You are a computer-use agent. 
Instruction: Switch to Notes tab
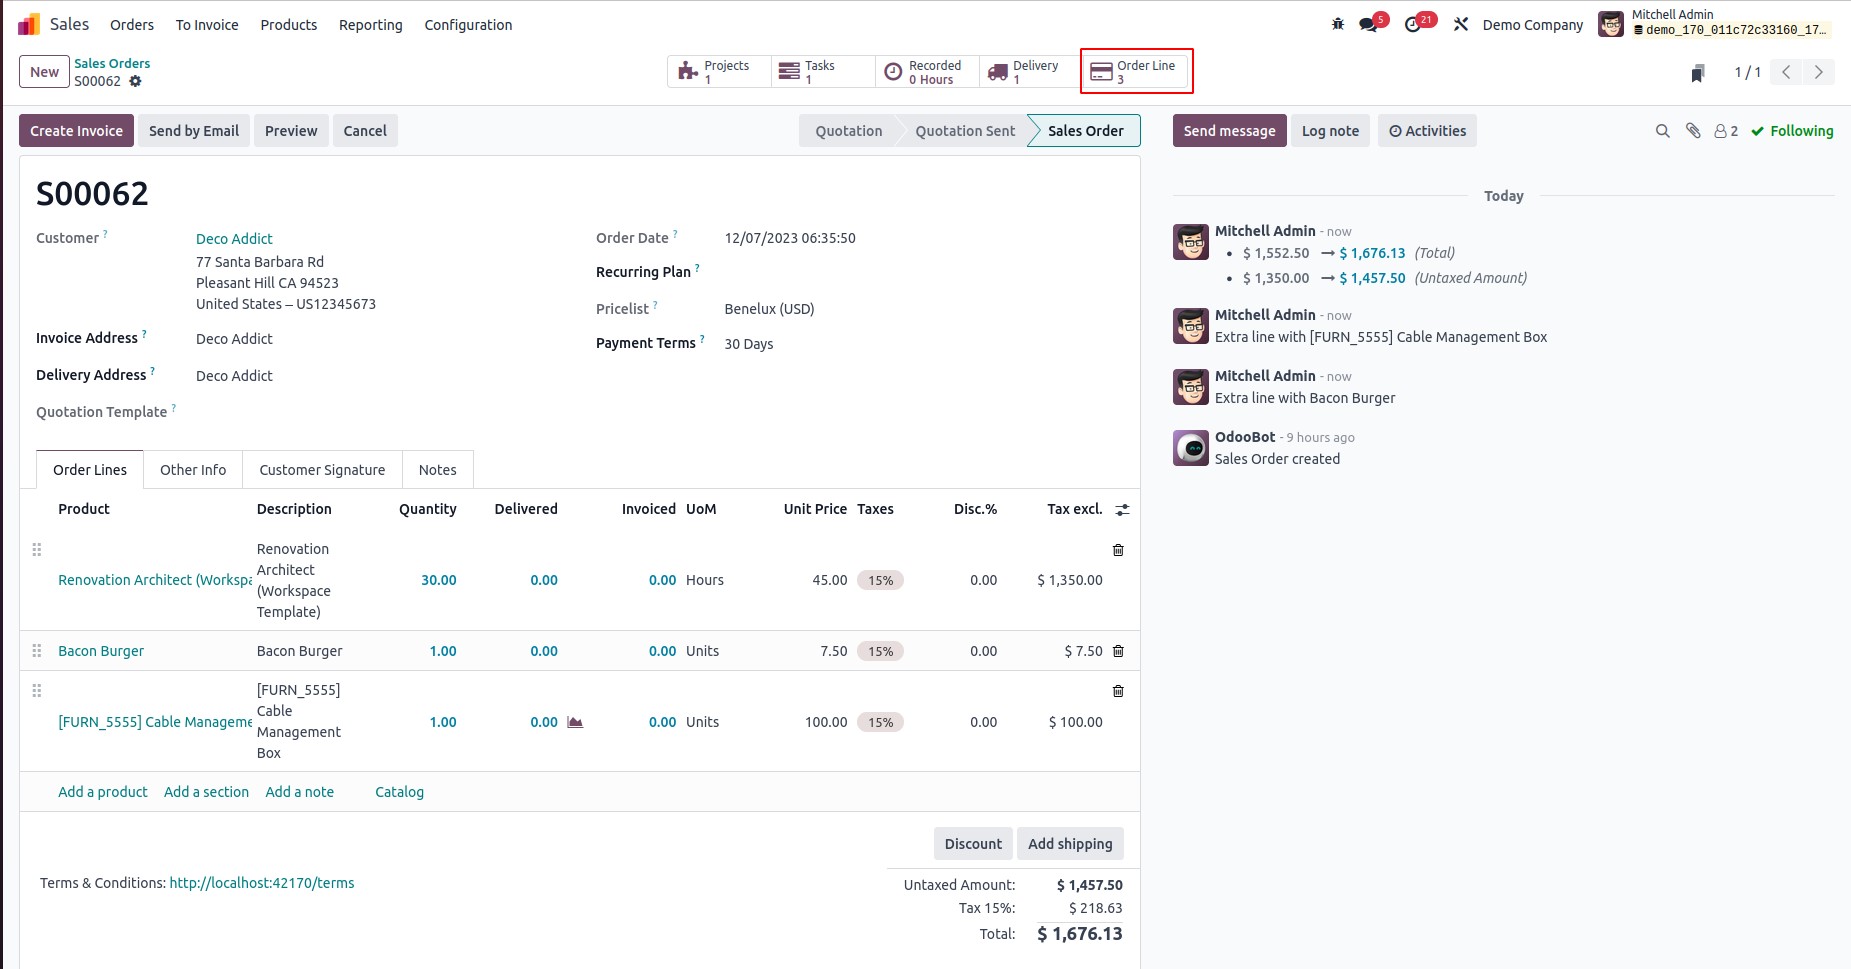(x=437, y=470)
